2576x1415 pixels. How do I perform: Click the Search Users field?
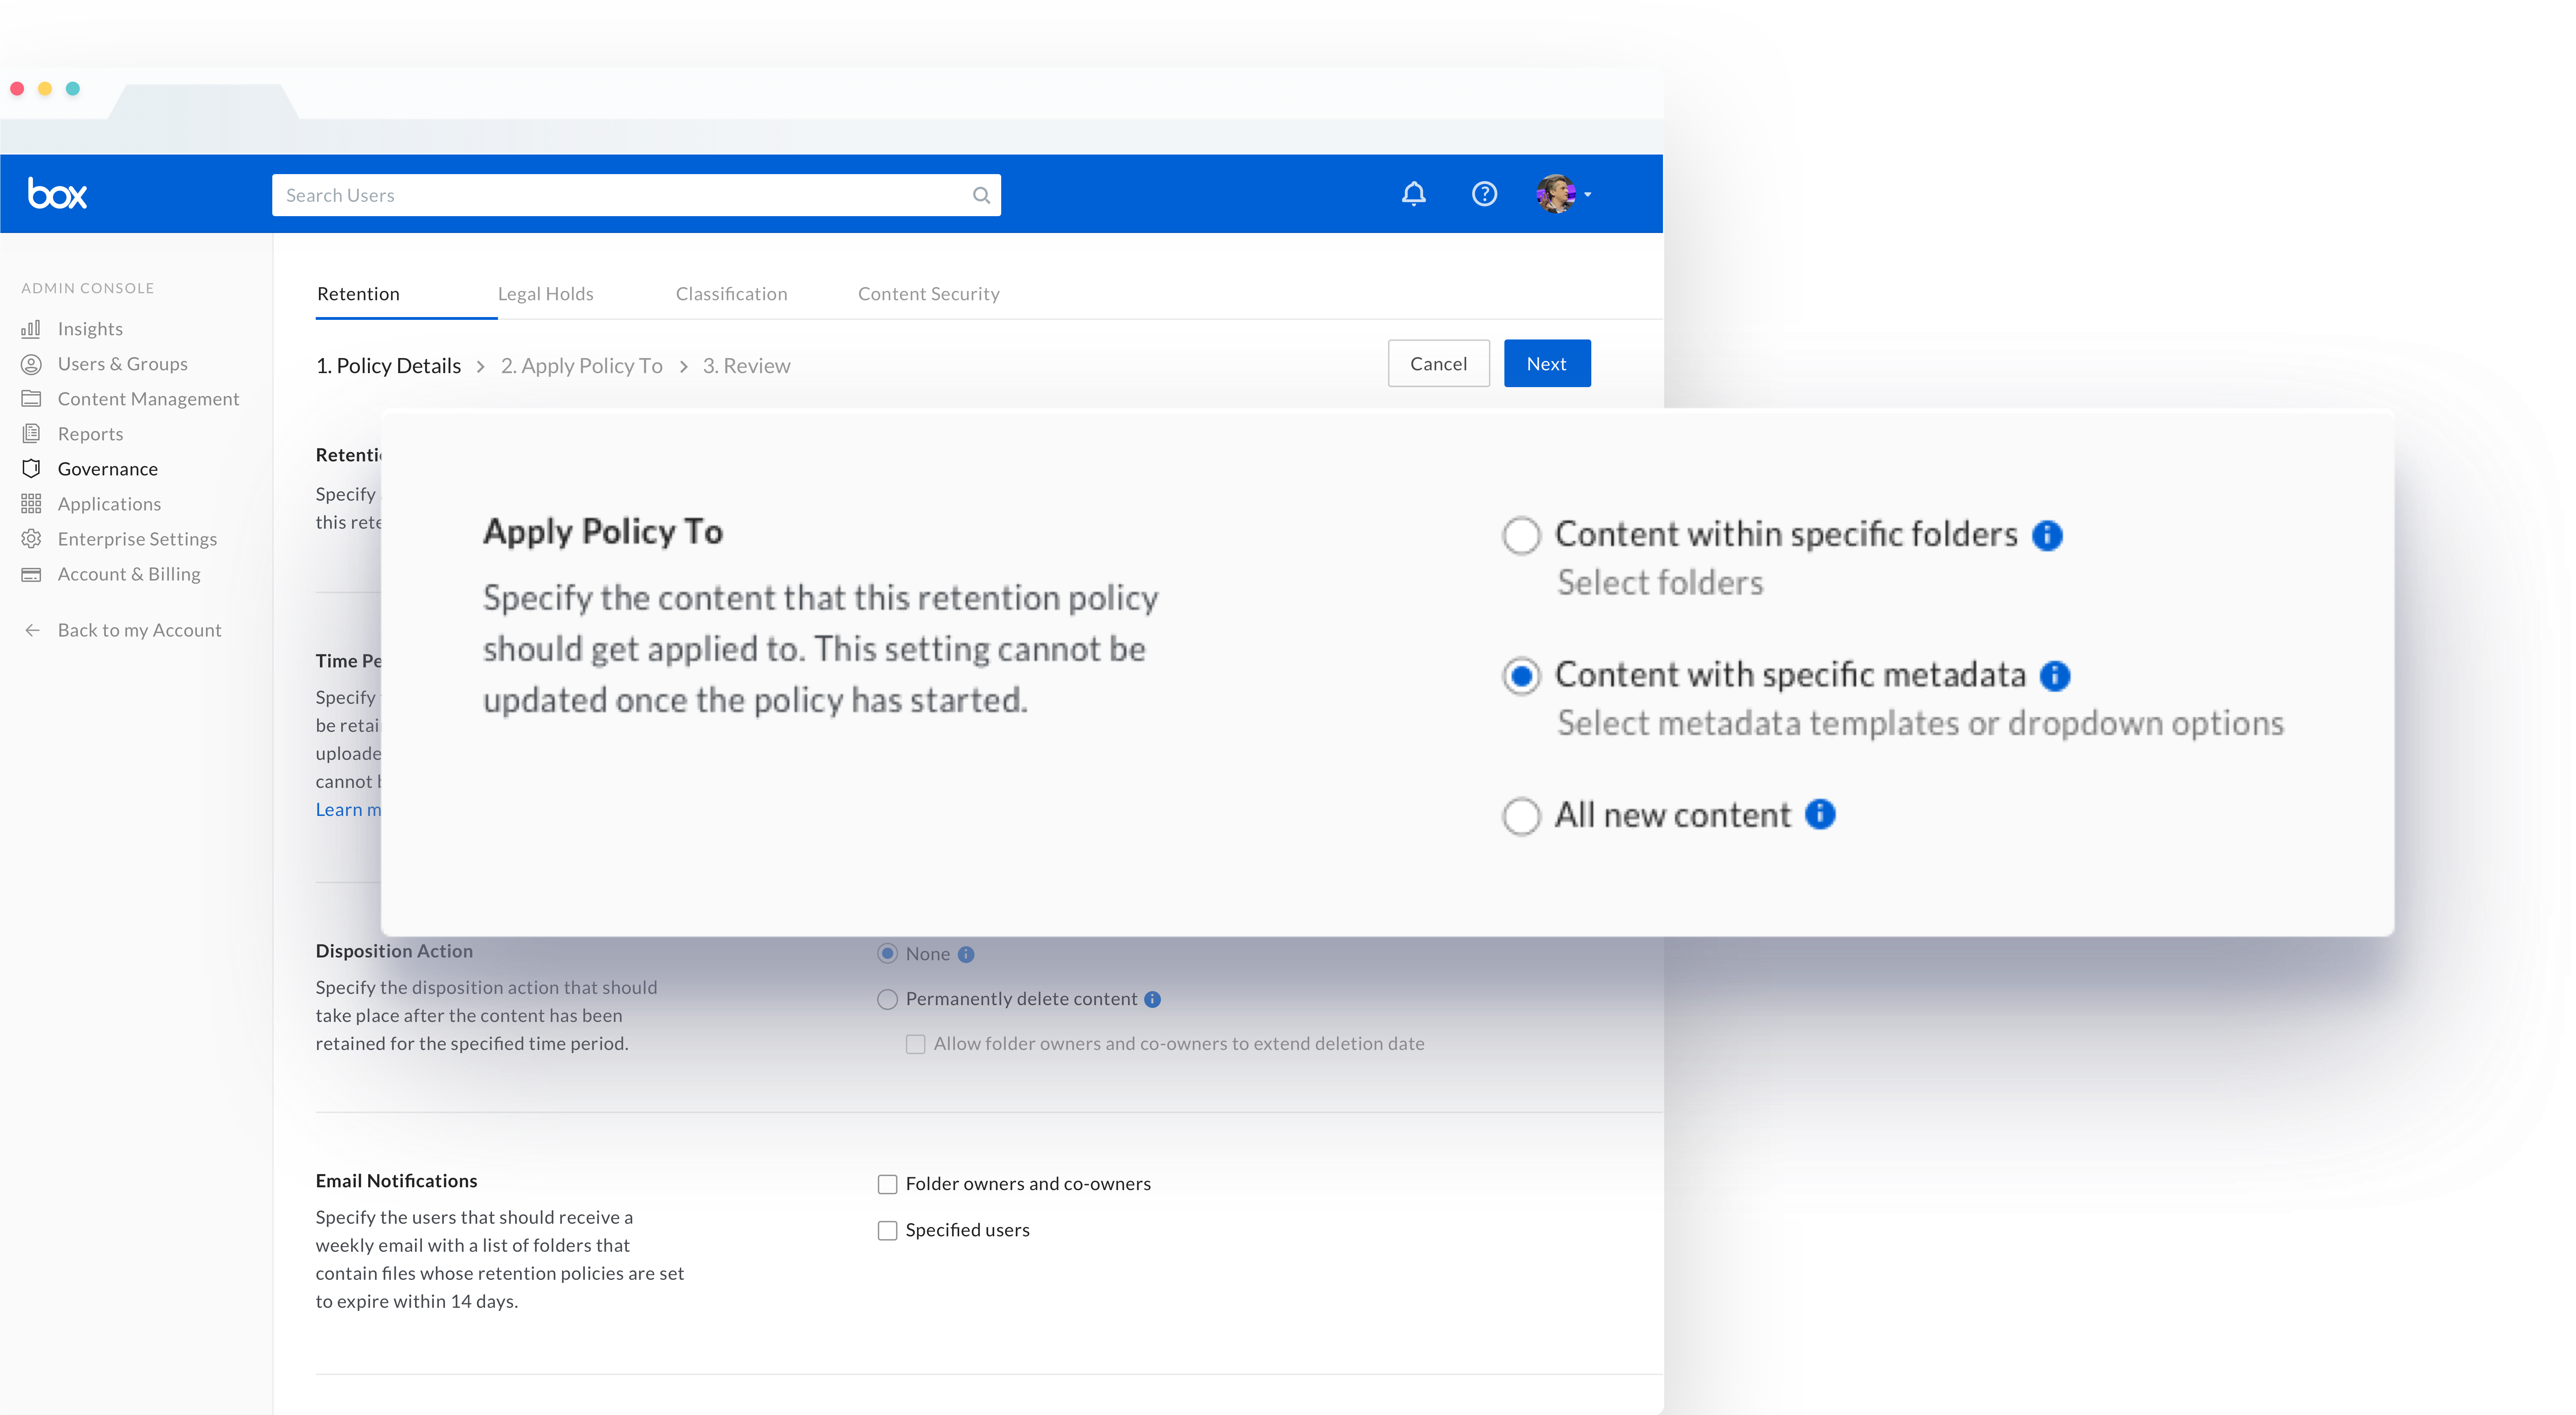636,195
